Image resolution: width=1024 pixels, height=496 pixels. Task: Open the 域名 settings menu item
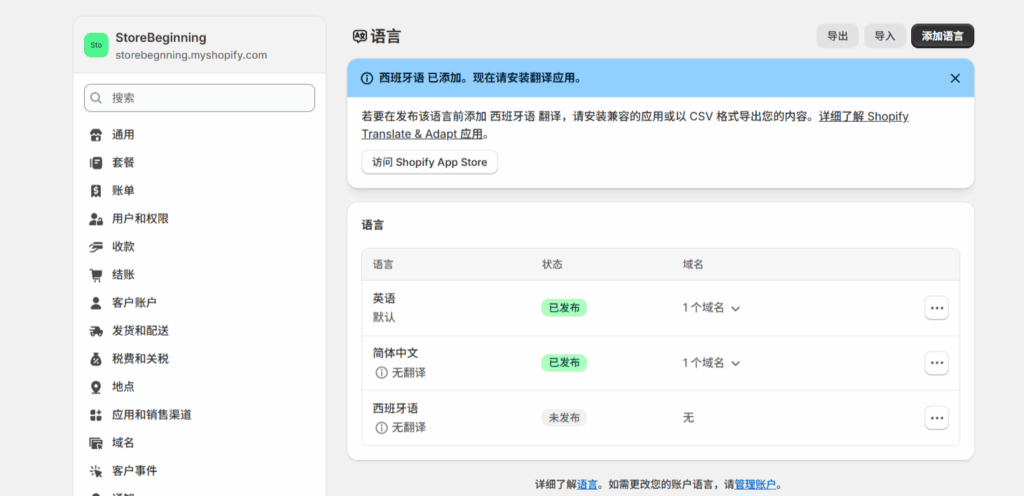pos(123,443)
